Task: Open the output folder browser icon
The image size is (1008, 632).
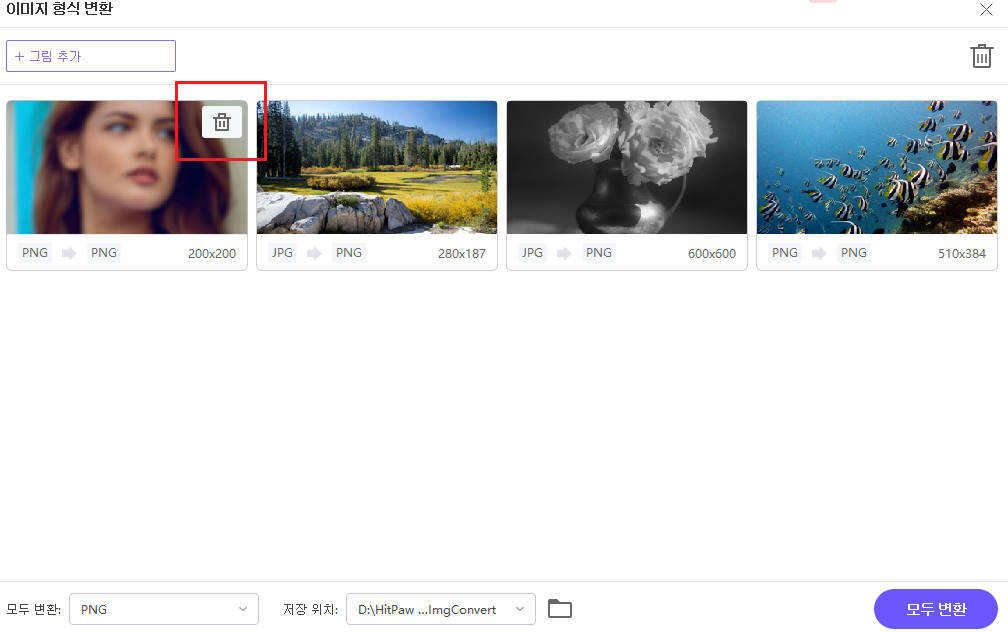Action: click(x=560, y=609)
